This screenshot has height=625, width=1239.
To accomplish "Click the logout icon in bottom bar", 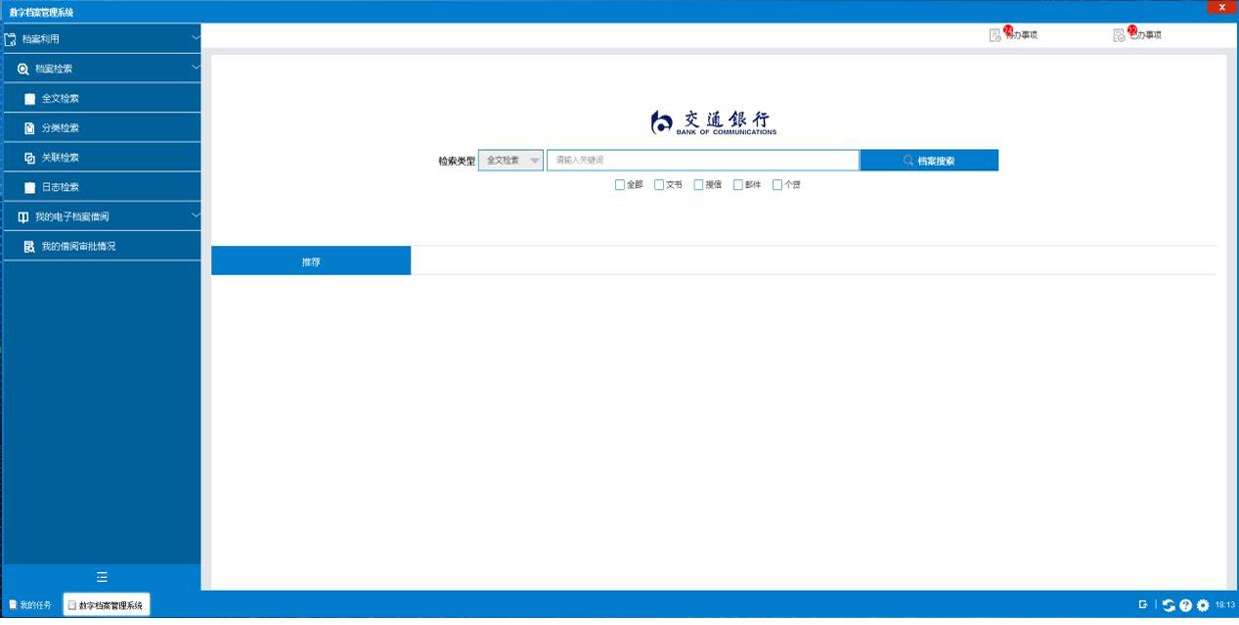I will [1142, 605].
